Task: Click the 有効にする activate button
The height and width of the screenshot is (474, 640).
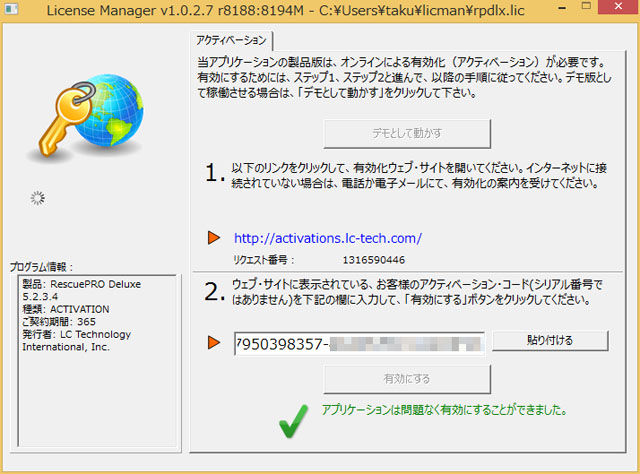Action: click(x=407, y=379)
